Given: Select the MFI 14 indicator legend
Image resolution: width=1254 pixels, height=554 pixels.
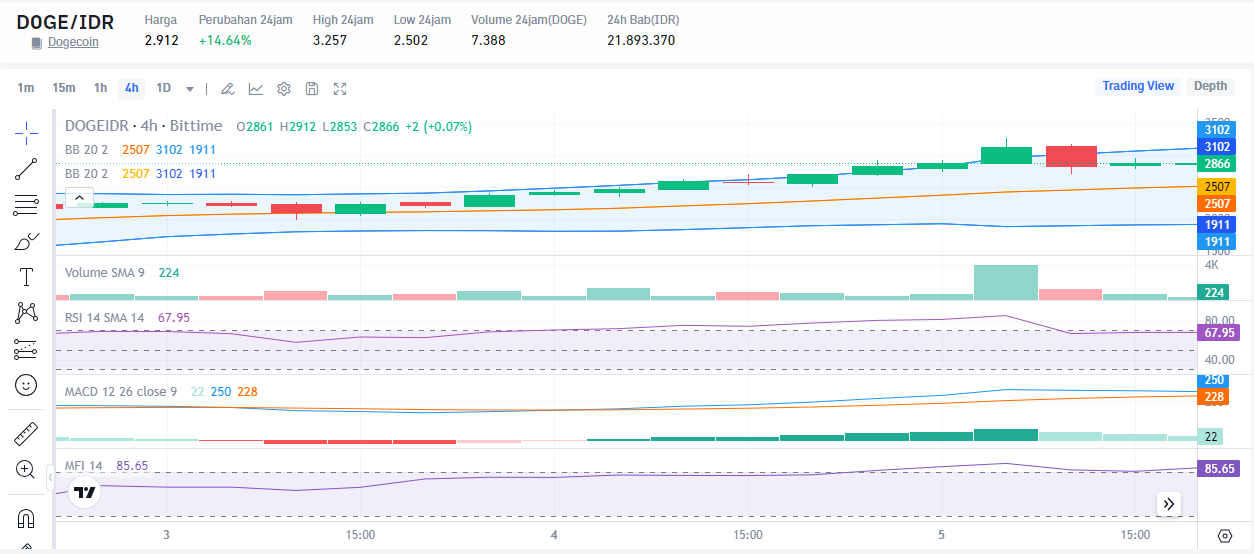Looking at the screenshot, I should 84,465.
